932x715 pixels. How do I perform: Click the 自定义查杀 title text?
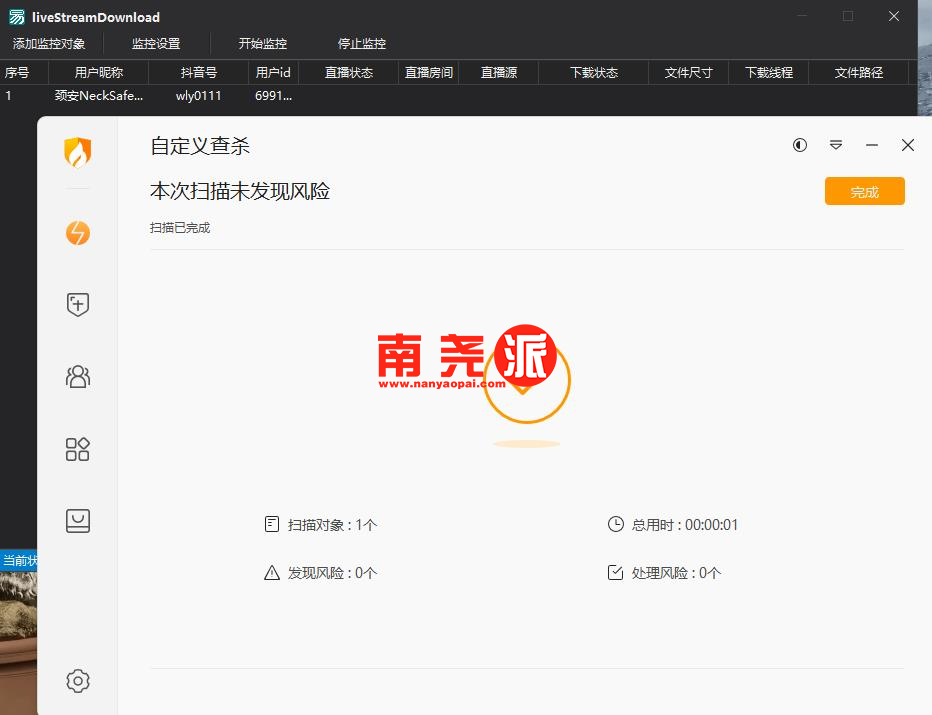pos(200,146)
